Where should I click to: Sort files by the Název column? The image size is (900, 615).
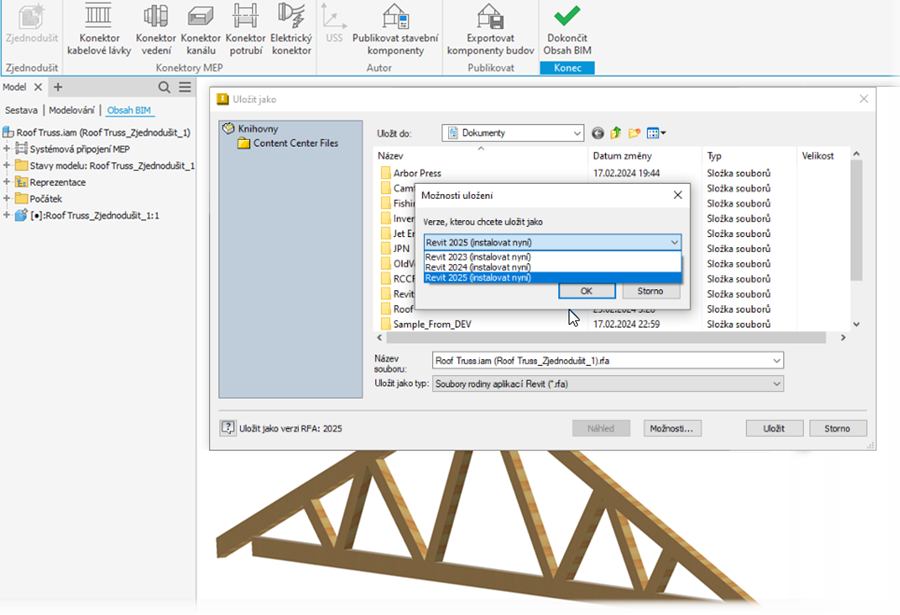point(481,156)
